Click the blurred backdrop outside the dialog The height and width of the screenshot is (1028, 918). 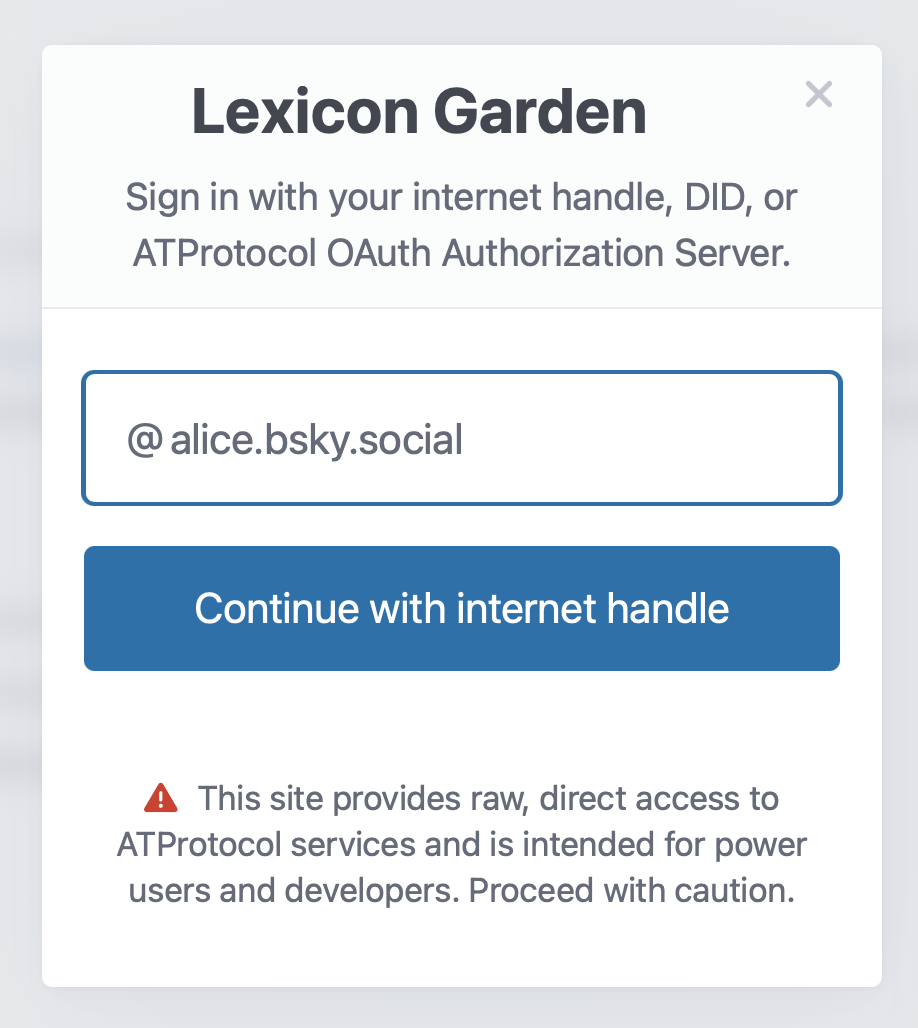point(20,500)
